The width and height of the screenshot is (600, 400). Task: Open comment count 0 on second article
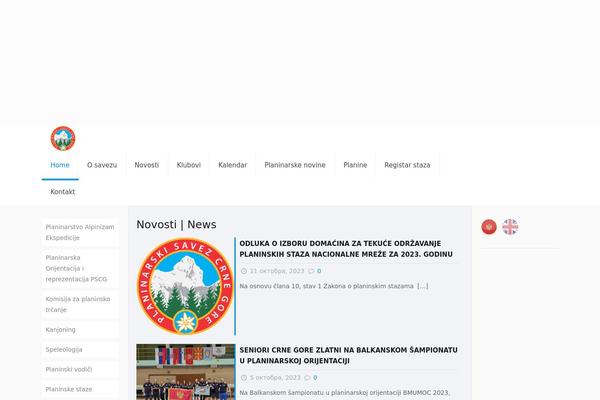coord(315,377)
